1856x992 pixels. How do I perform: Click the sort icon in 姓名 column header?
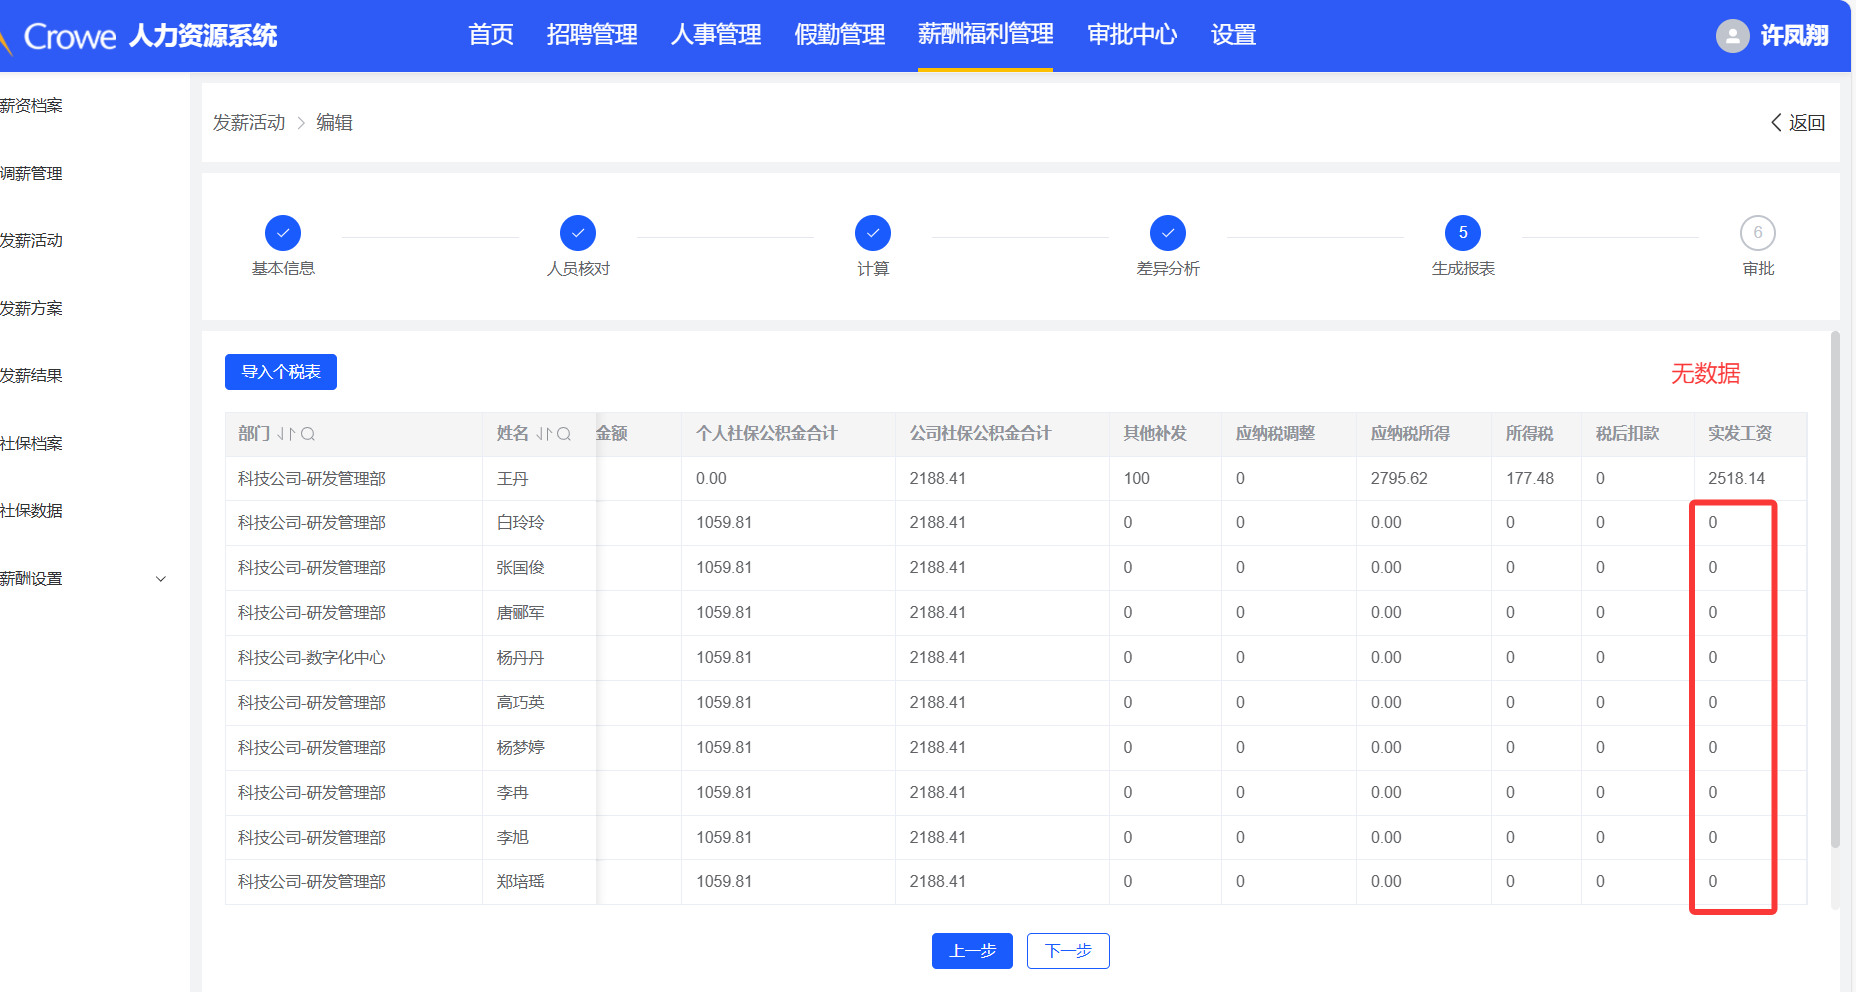[x=544, y=434]
